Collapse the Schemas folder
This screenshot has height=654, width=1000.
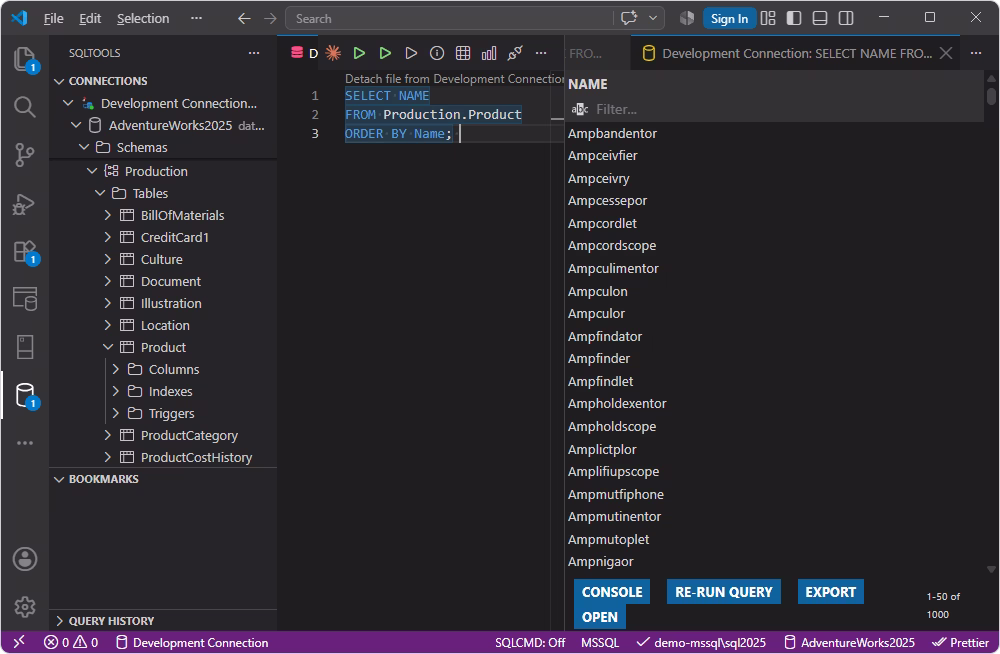[84, 147]
